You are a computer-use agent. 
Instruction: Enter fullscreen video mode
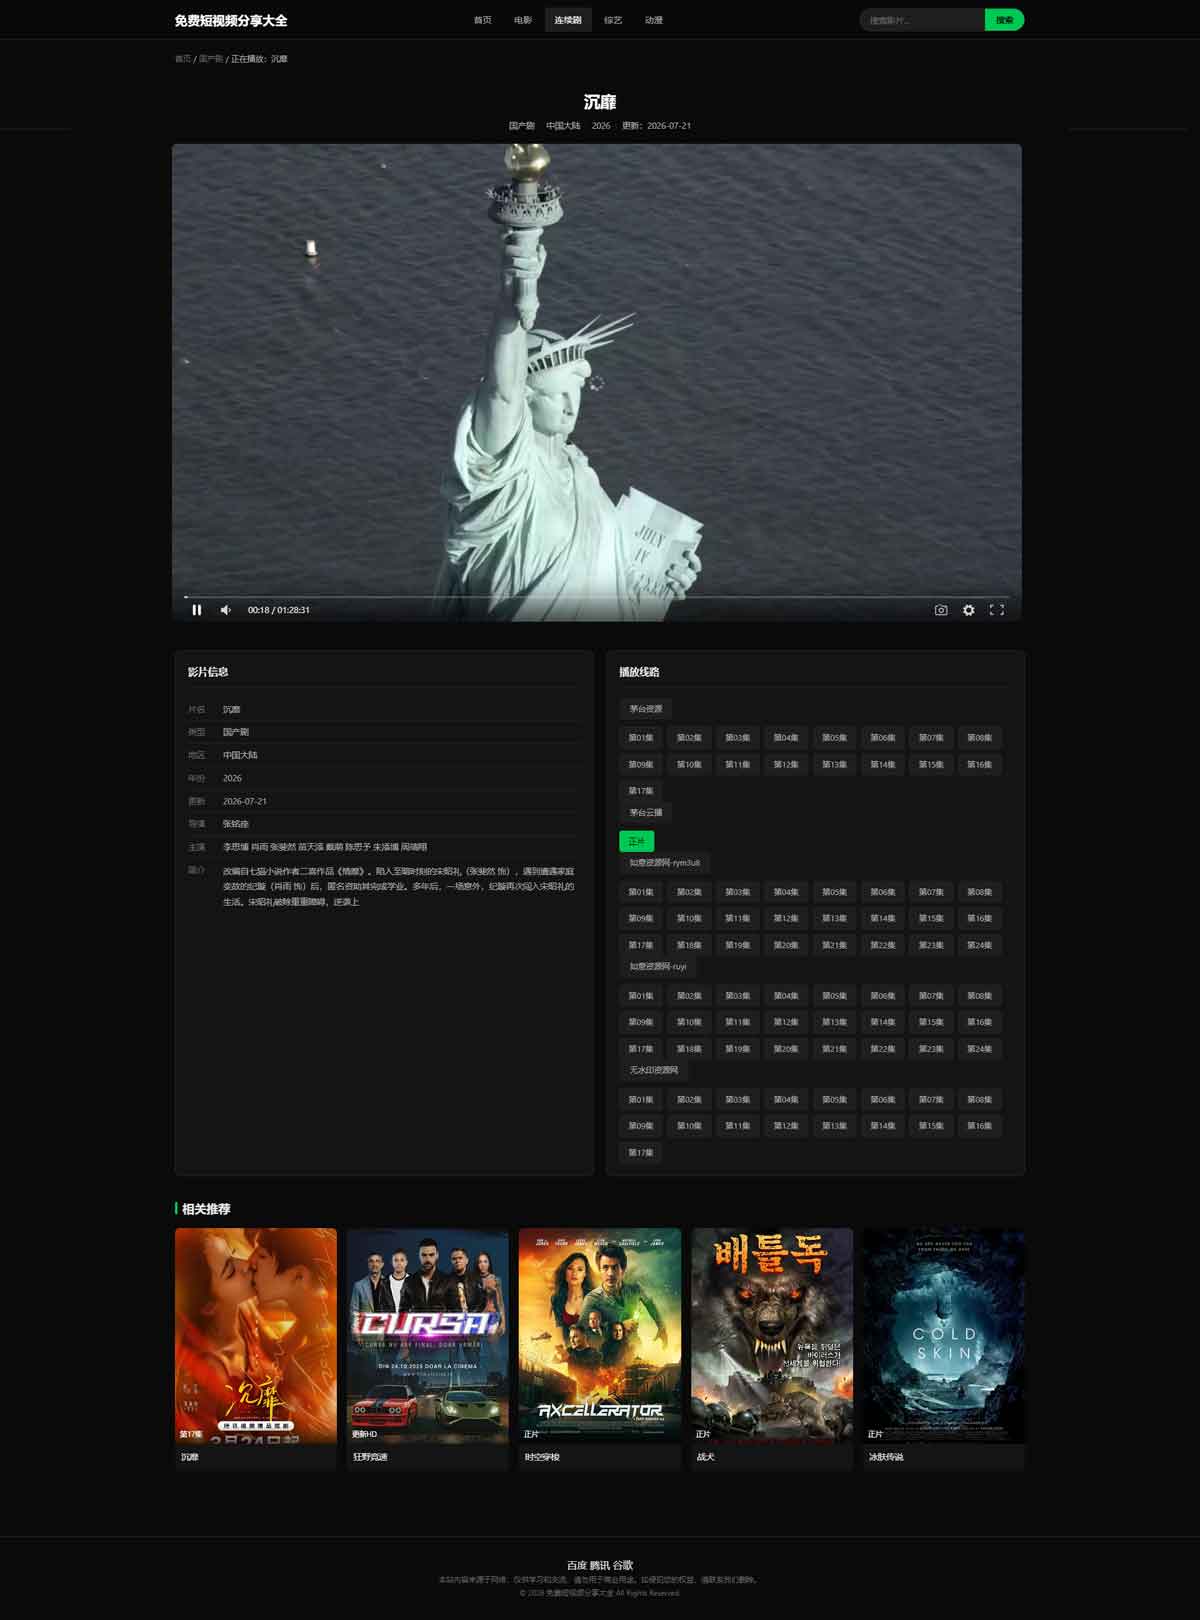(997, 610)
